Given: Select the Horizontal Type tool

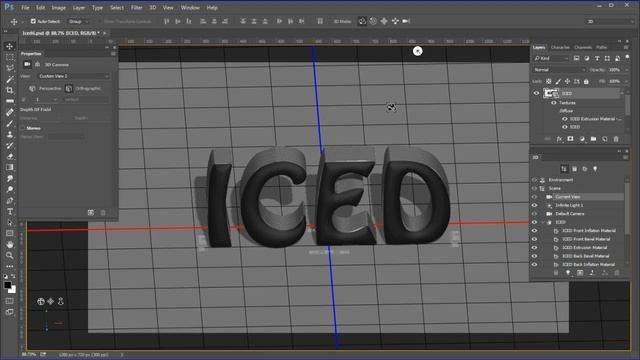Looking at the screenshot, I should [10, 211].
